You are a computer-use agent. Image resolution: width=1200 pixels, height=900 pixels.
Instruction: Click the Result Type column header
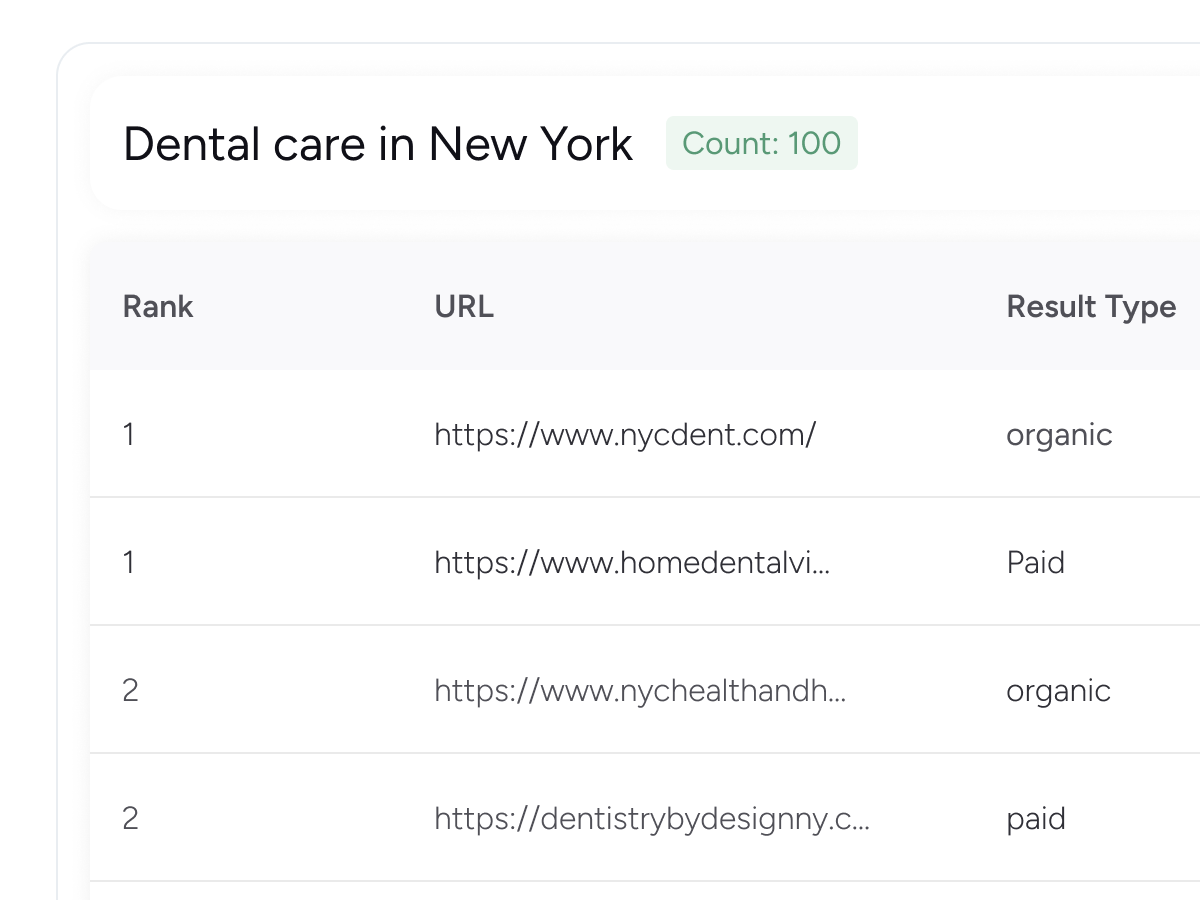pos(1090,306)
